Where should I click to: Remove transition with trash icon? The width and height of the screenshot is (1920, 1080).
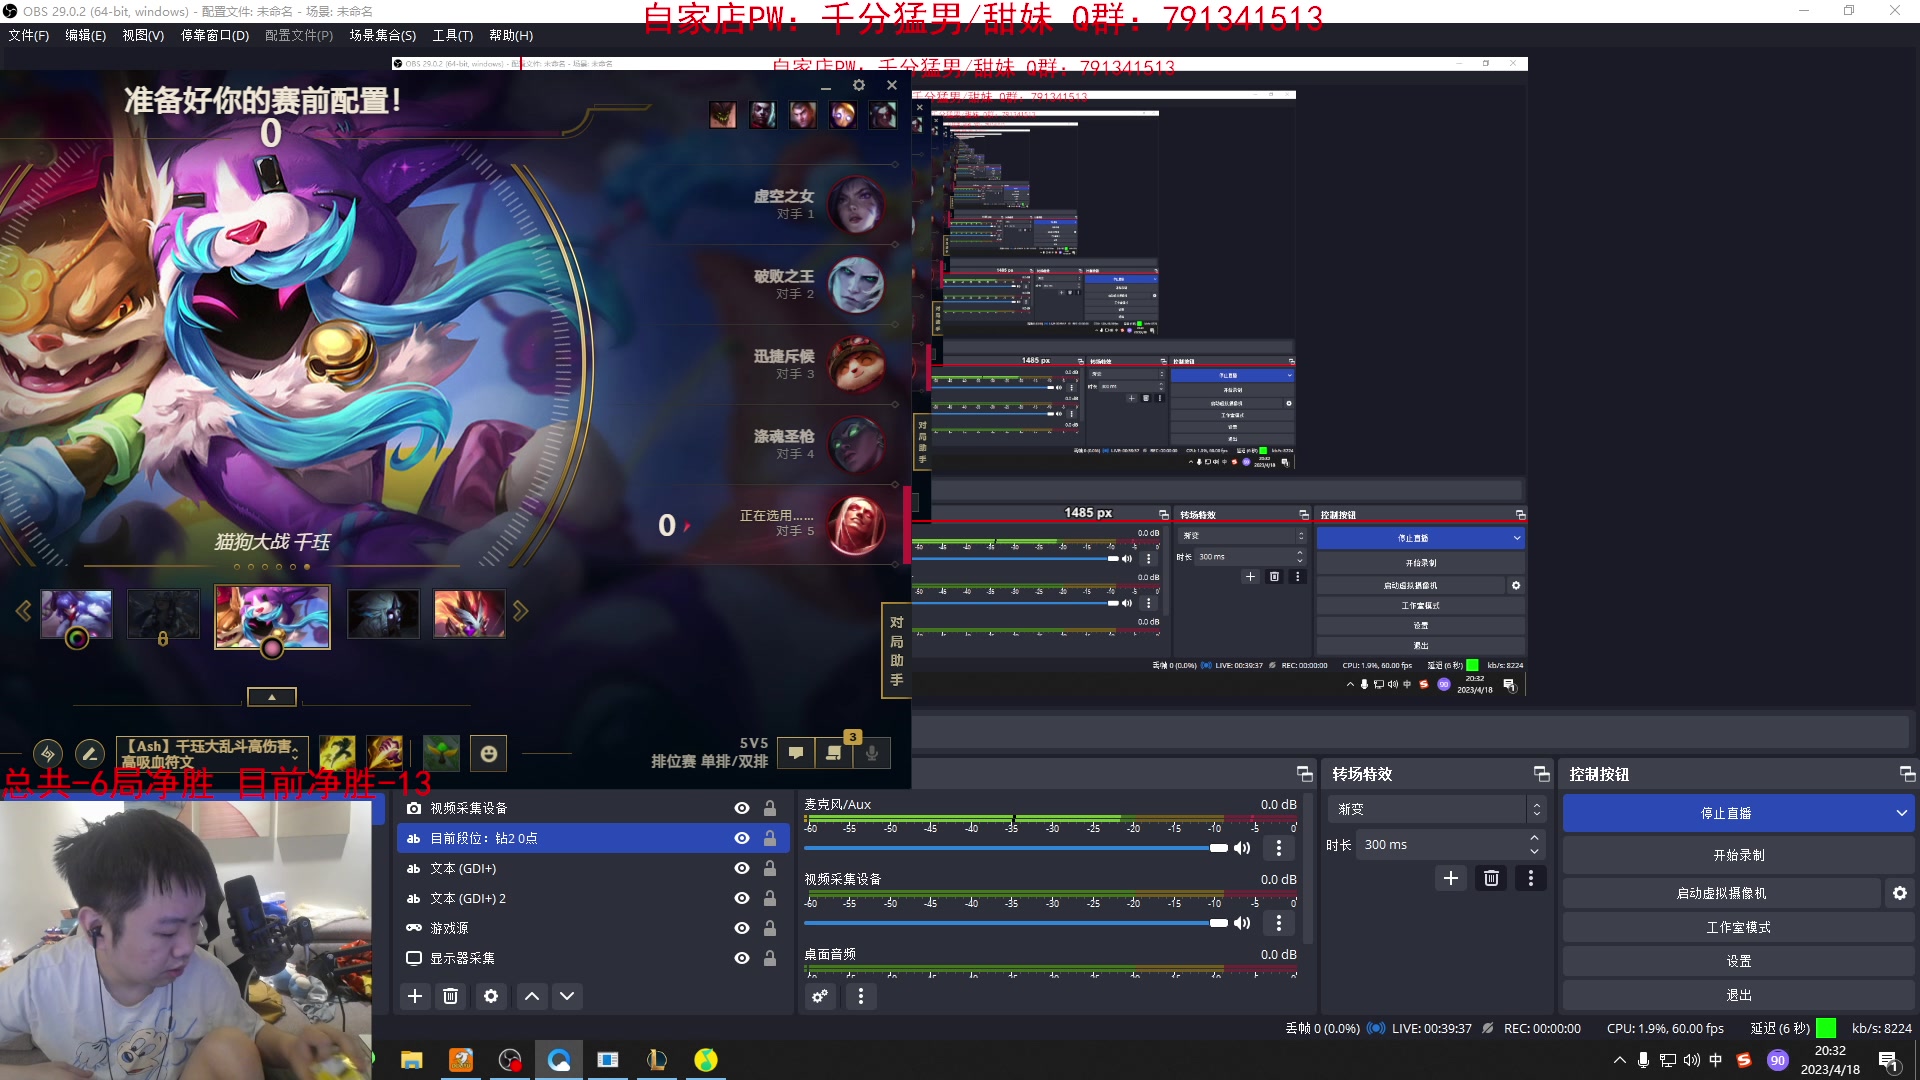[1491, 878]
